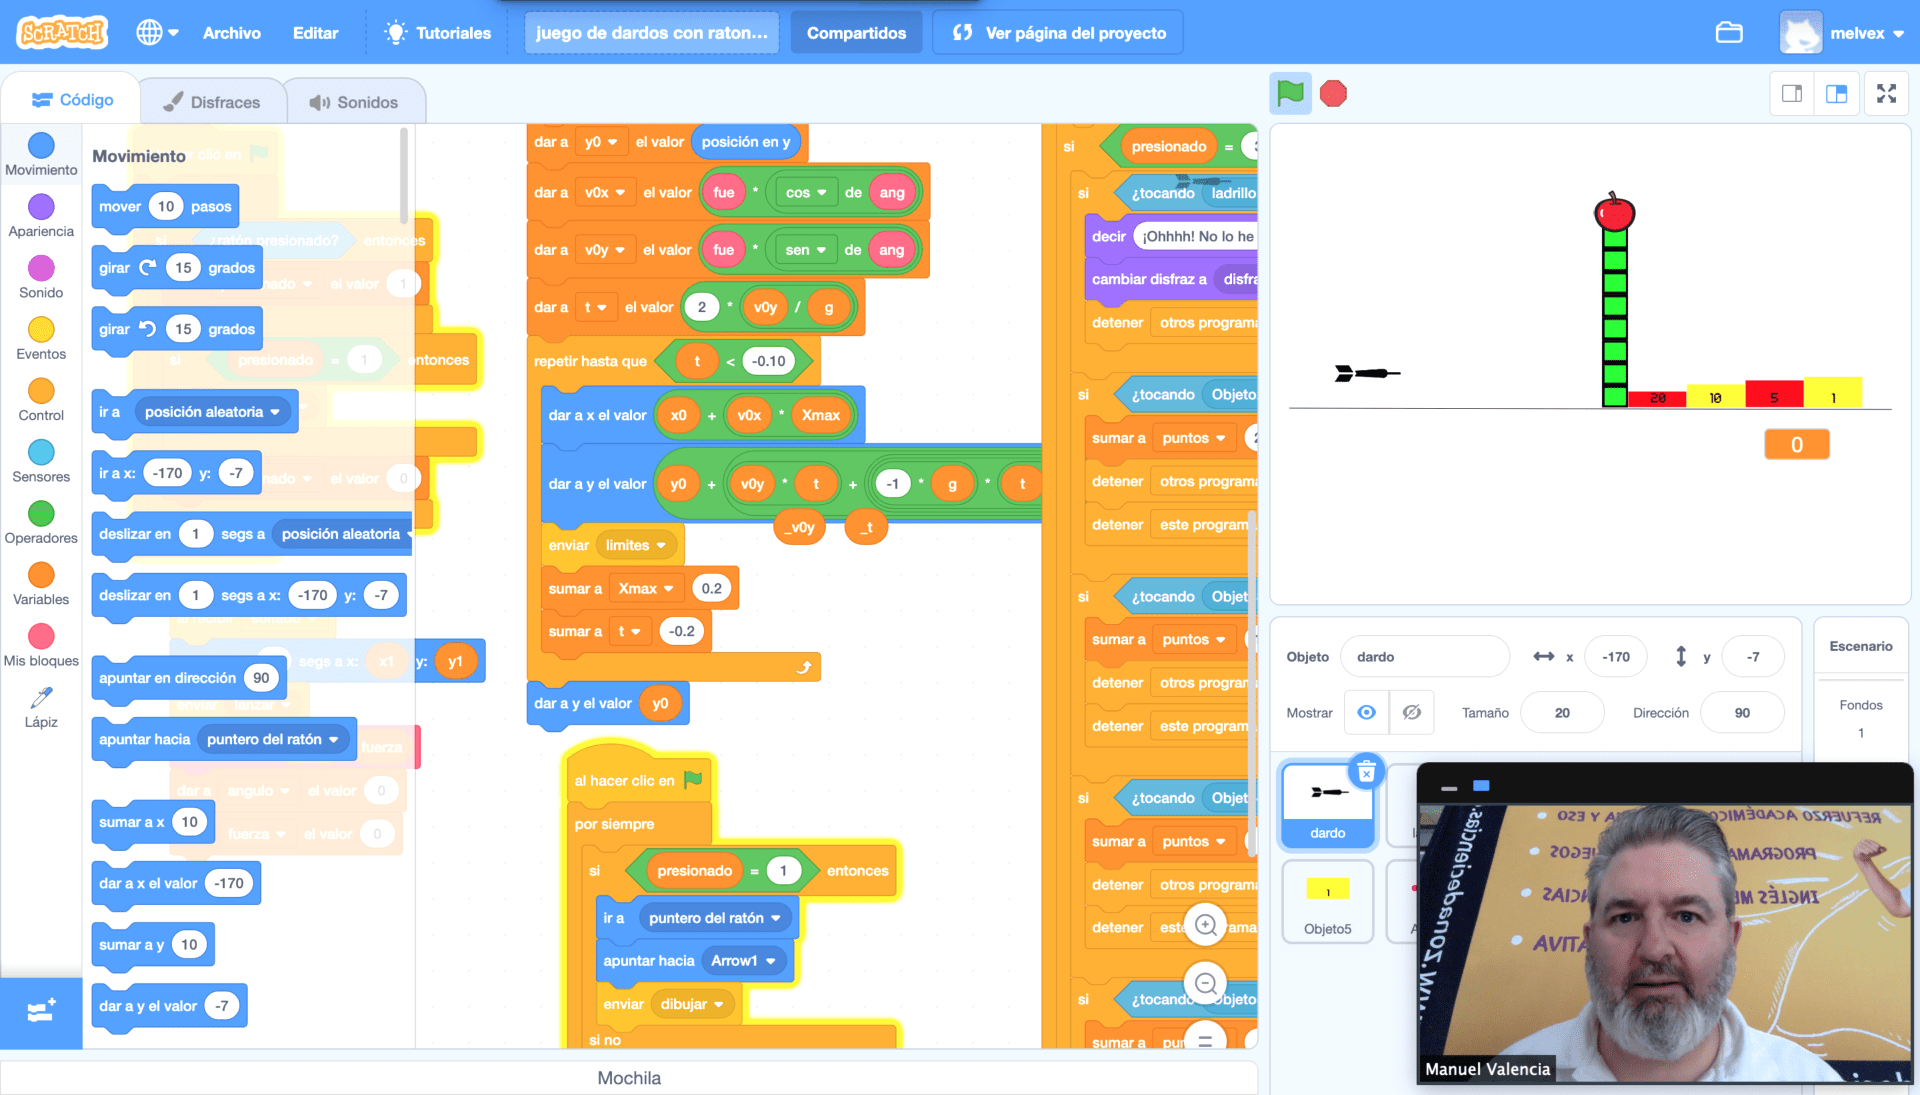Show the sprite with eye icon
Screen dimensions: 1920x1095
click(1366, 713)
